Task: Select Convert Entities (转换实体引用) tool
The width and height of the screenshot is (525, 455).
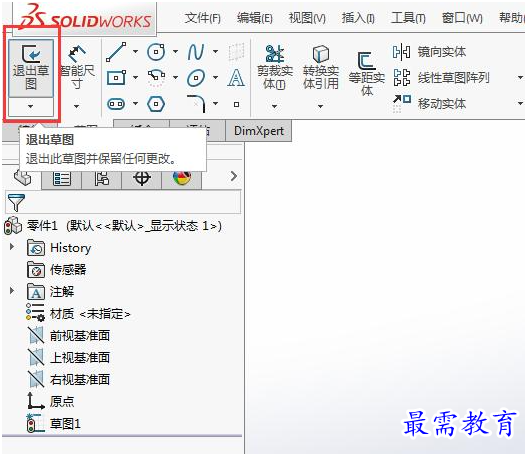Action: click(x=321, y=68)
